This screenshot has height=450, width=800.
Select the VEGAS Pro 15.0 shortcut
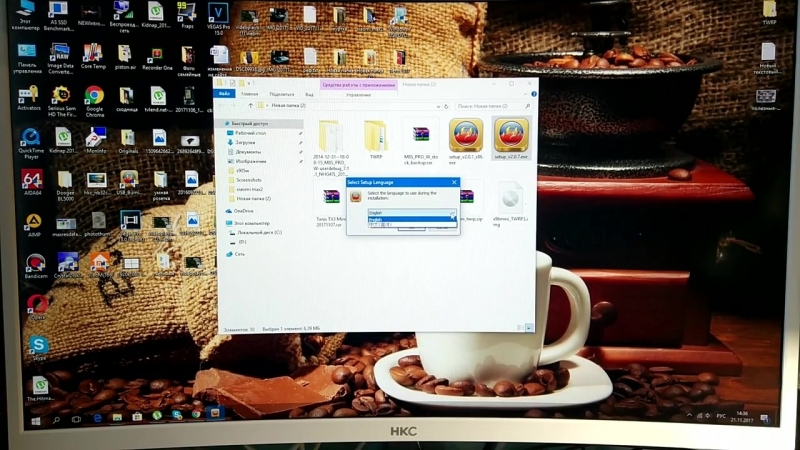coord(217,14)
